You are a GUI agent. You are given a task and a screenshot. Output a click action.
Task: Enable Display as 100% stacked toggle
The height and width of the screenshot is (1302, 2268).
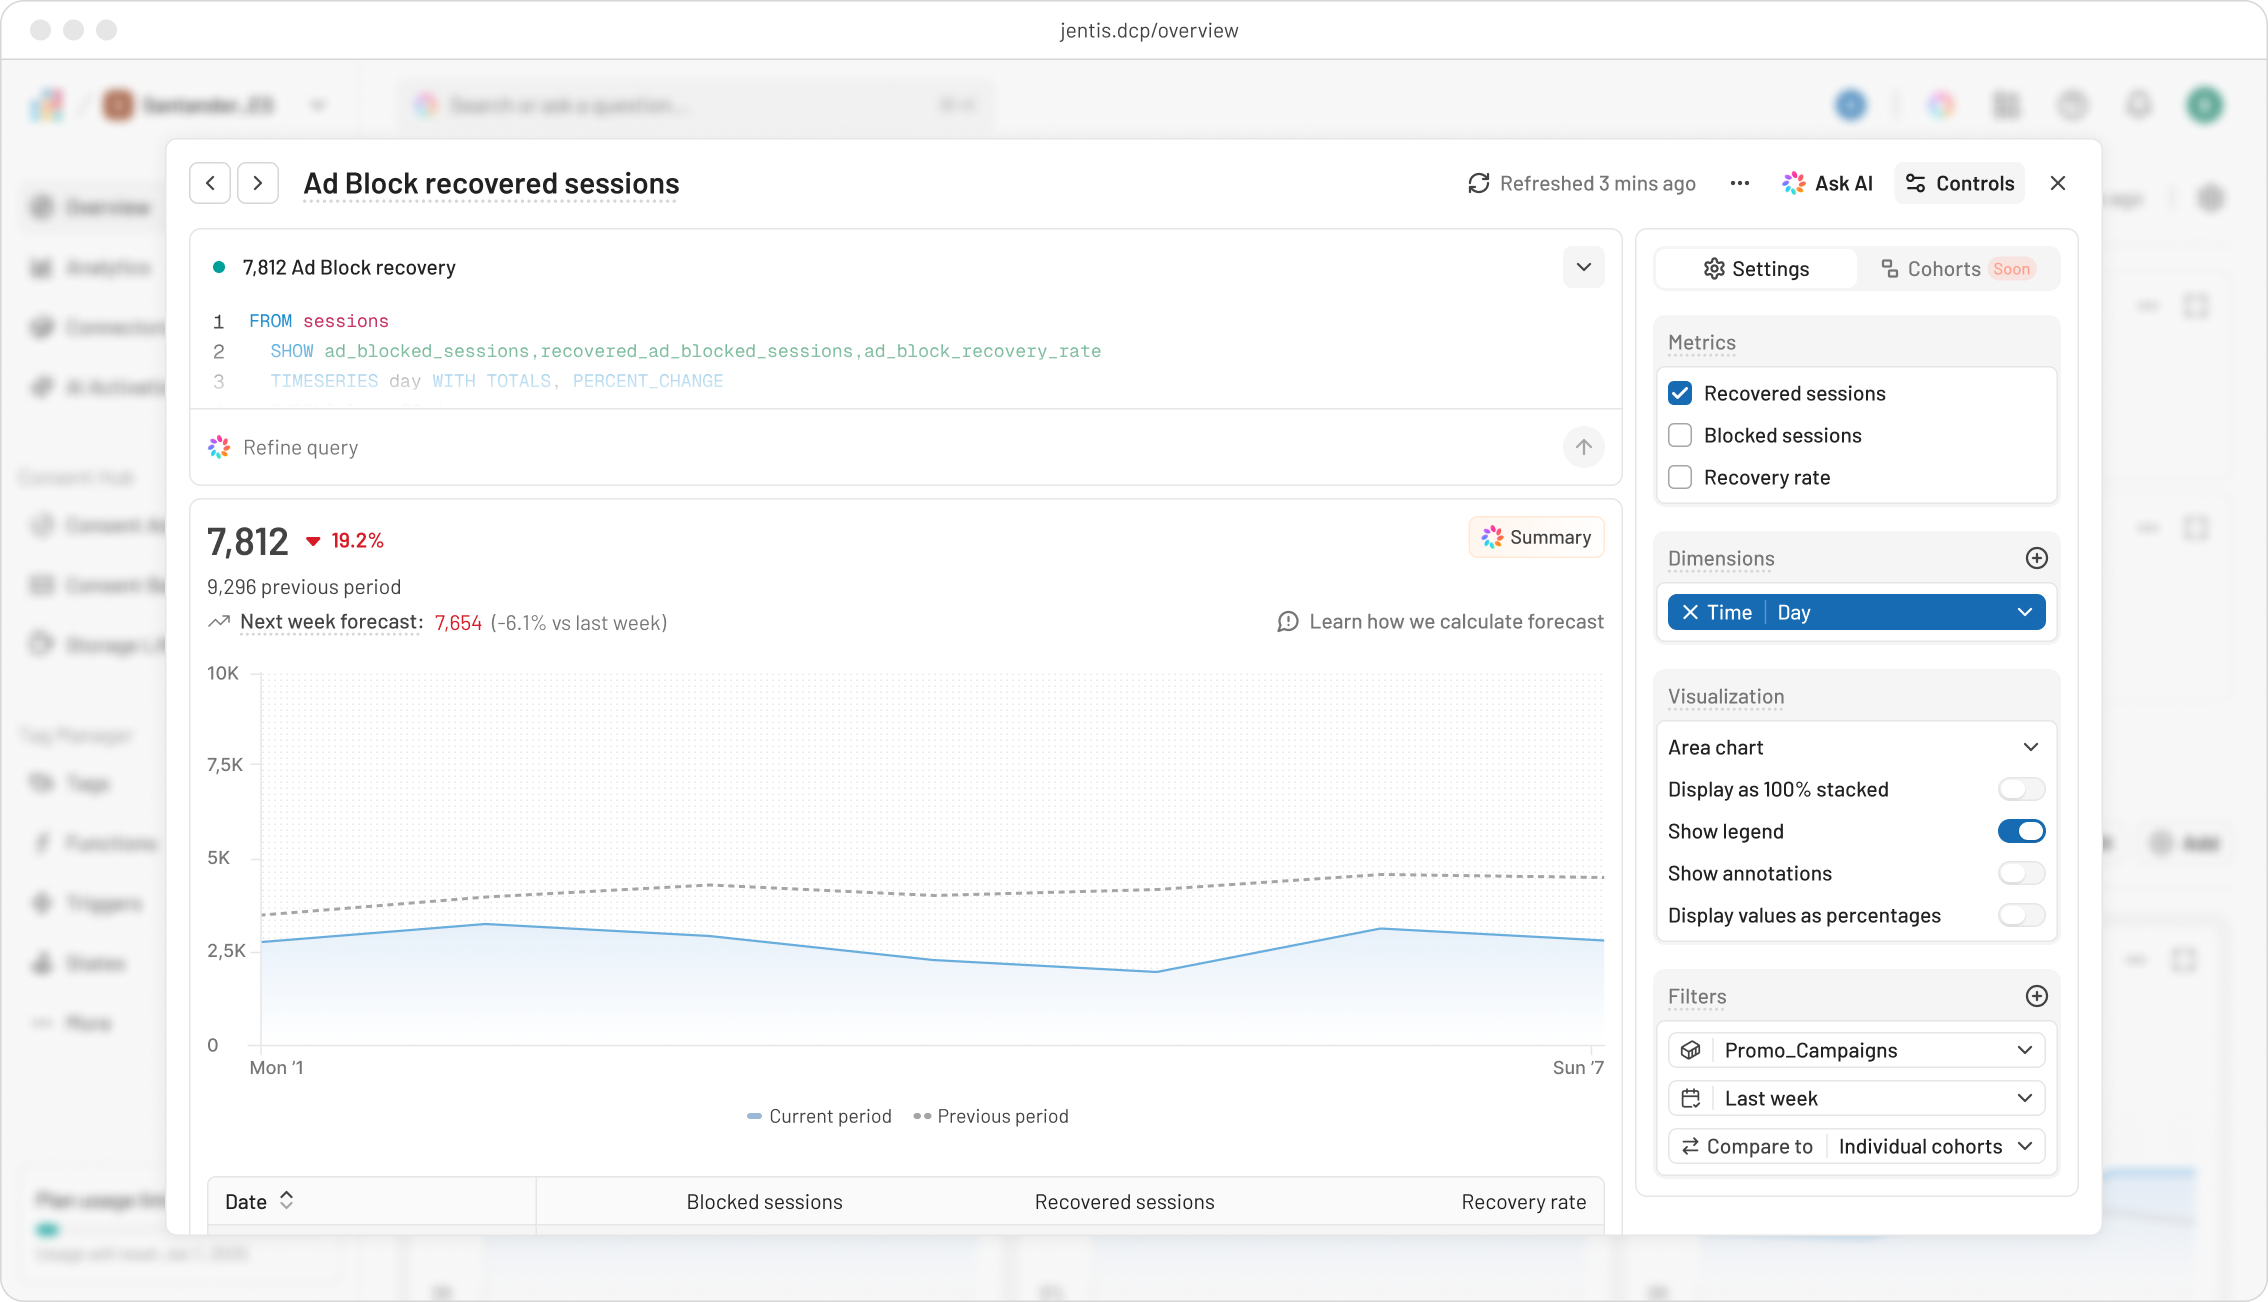click(2022, 789)
